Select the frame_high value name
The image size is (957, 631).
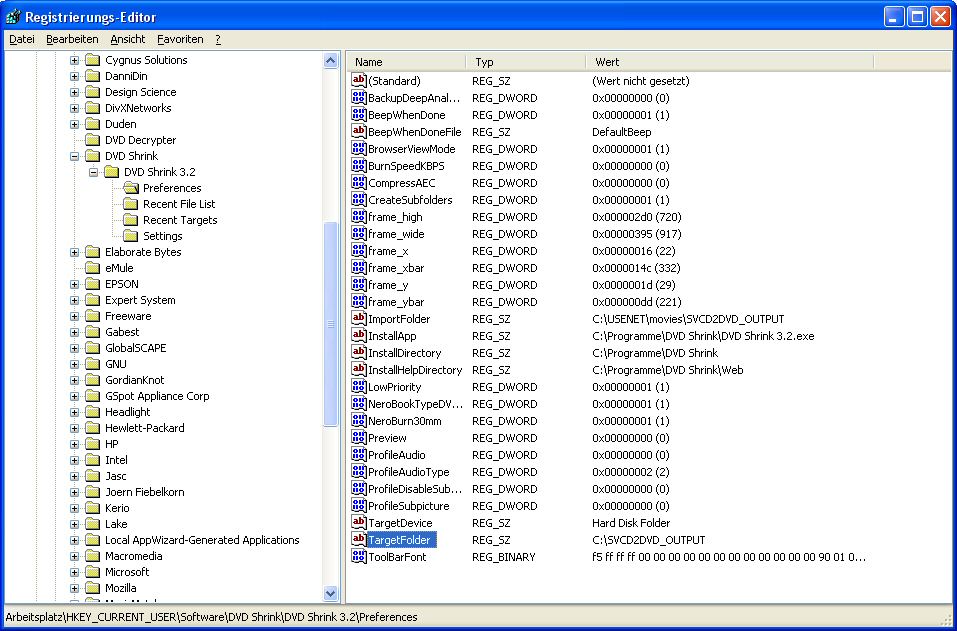[x=395, y=217]
